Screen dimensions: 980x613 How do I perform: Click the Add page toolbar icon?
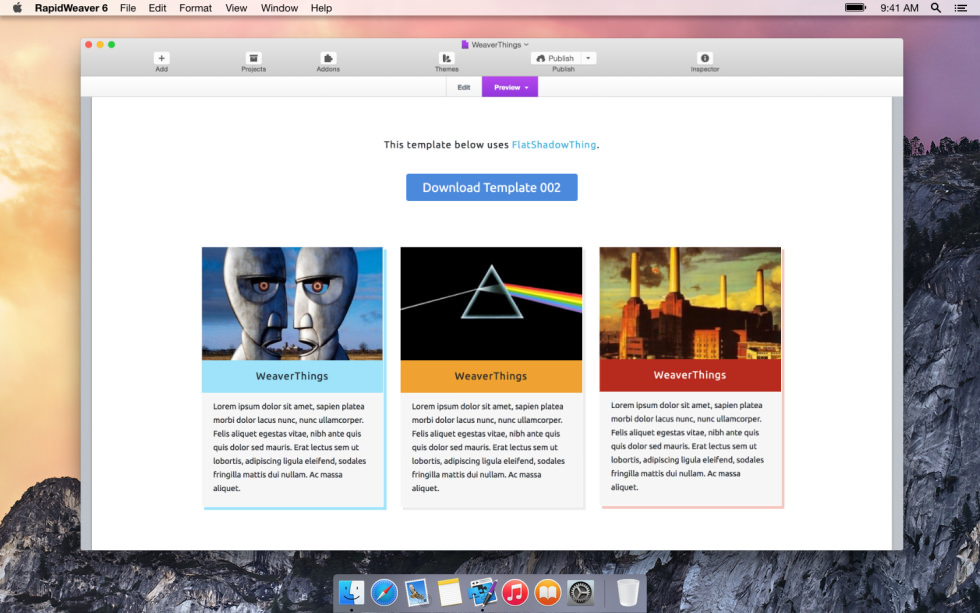pos(161,58)
